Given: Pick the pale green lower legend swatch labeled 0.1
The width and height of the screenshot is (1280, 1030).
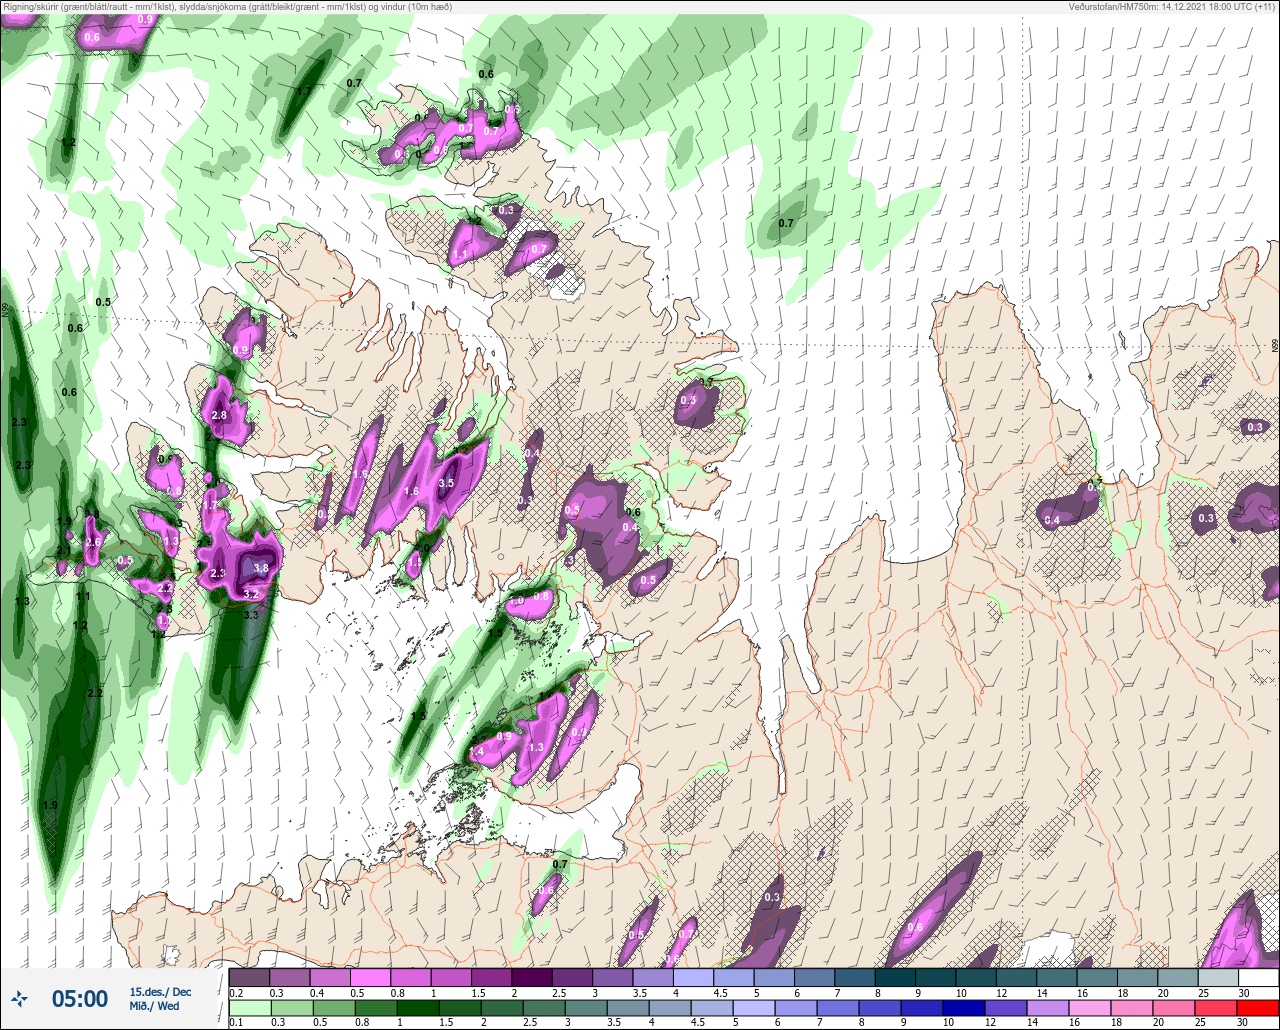Looking at the screenshot, I should [249, 1007].
